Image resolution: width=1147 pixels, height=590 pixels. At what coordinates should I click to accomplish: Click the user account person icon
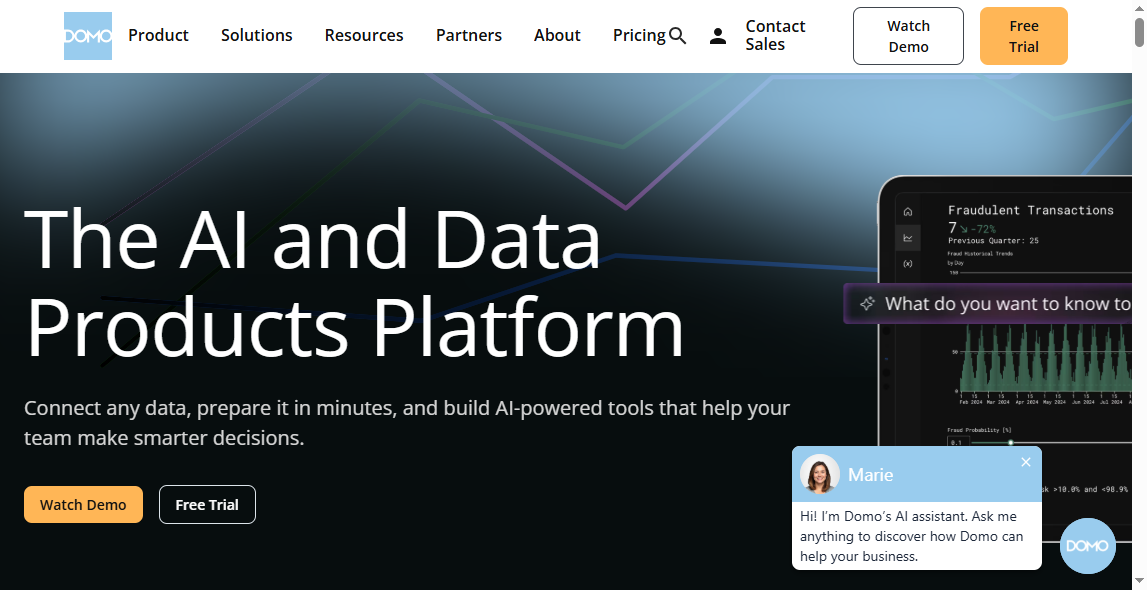click(718, 36)
